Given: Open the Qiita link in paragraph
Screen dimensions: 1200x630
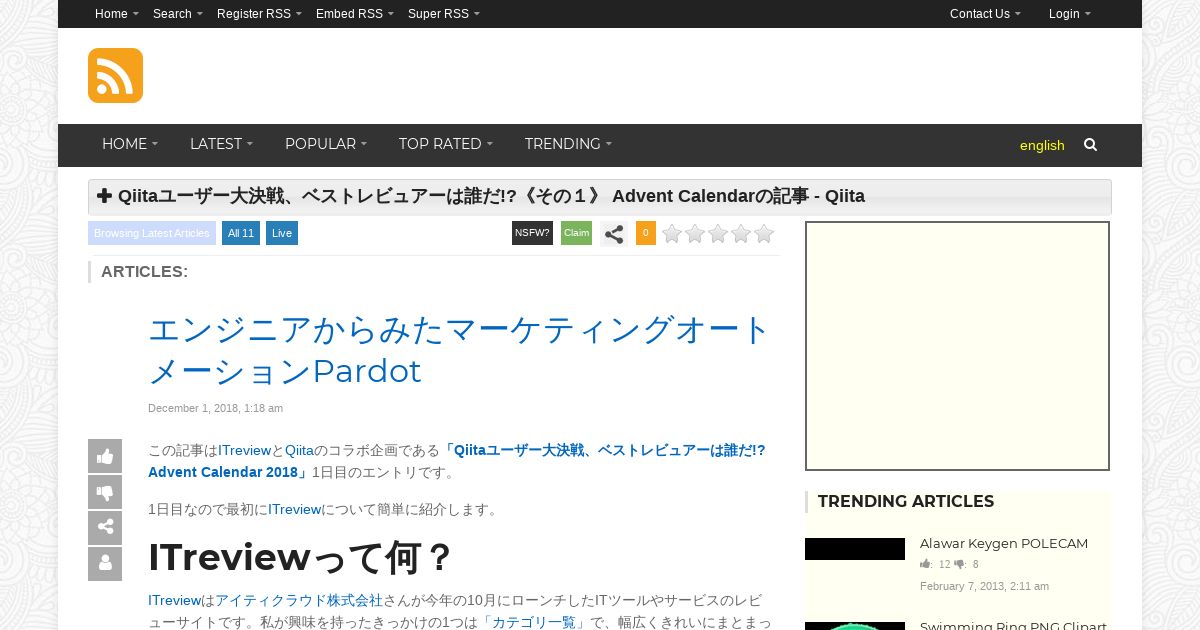Looking at the screenshot, I should tap(299, 451).
